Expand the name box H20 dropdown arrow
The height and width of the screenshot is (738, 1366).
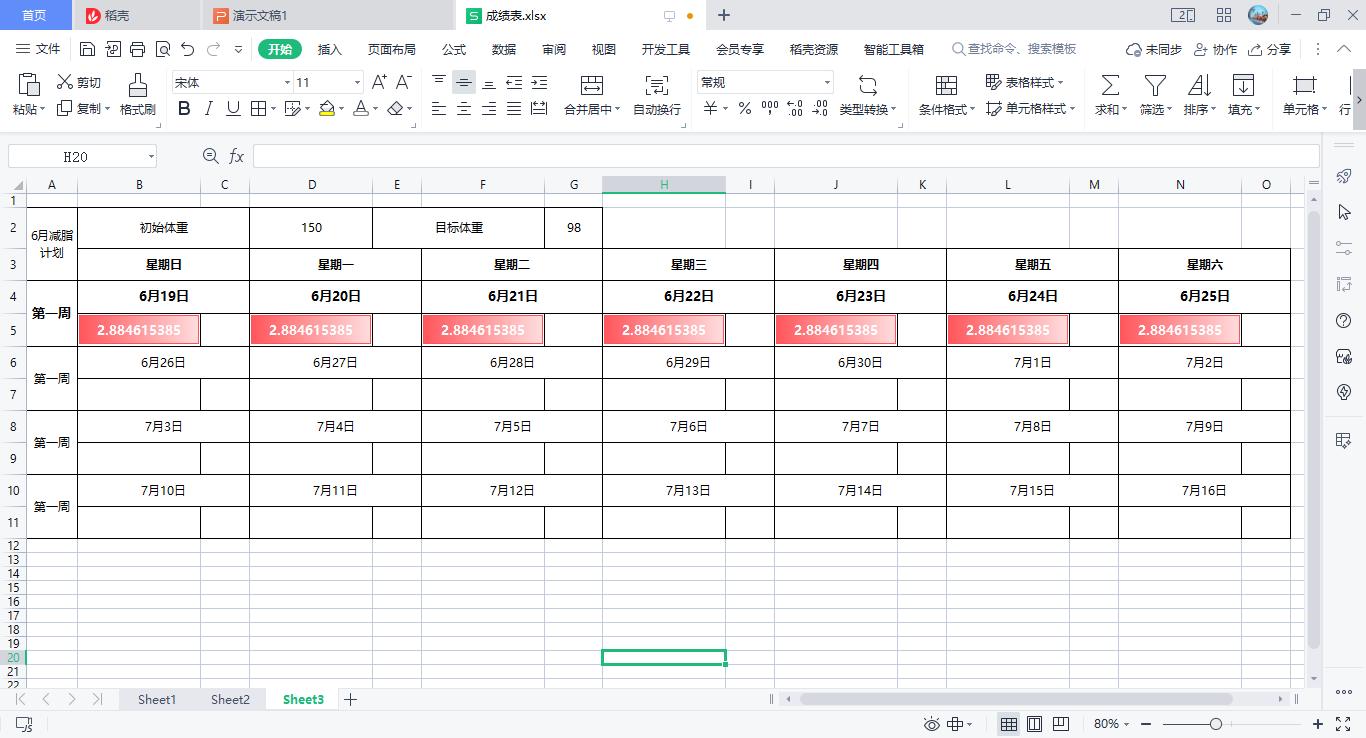[151, 156]
